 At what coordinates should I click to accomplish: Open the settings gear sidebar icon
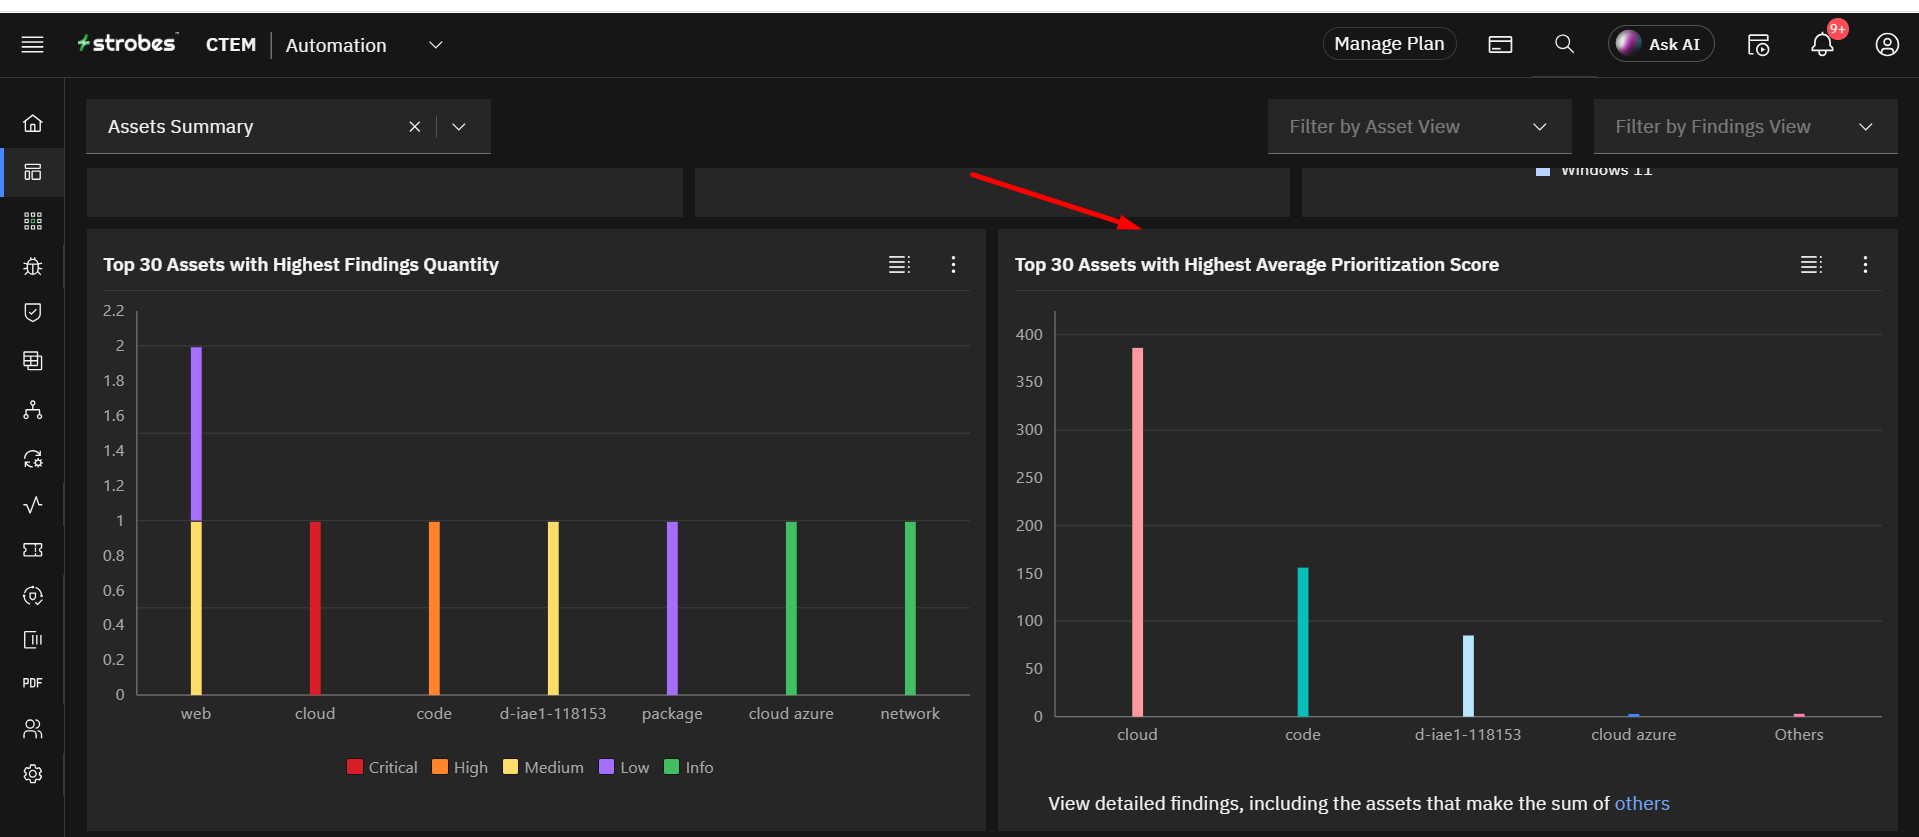[33, 774]
